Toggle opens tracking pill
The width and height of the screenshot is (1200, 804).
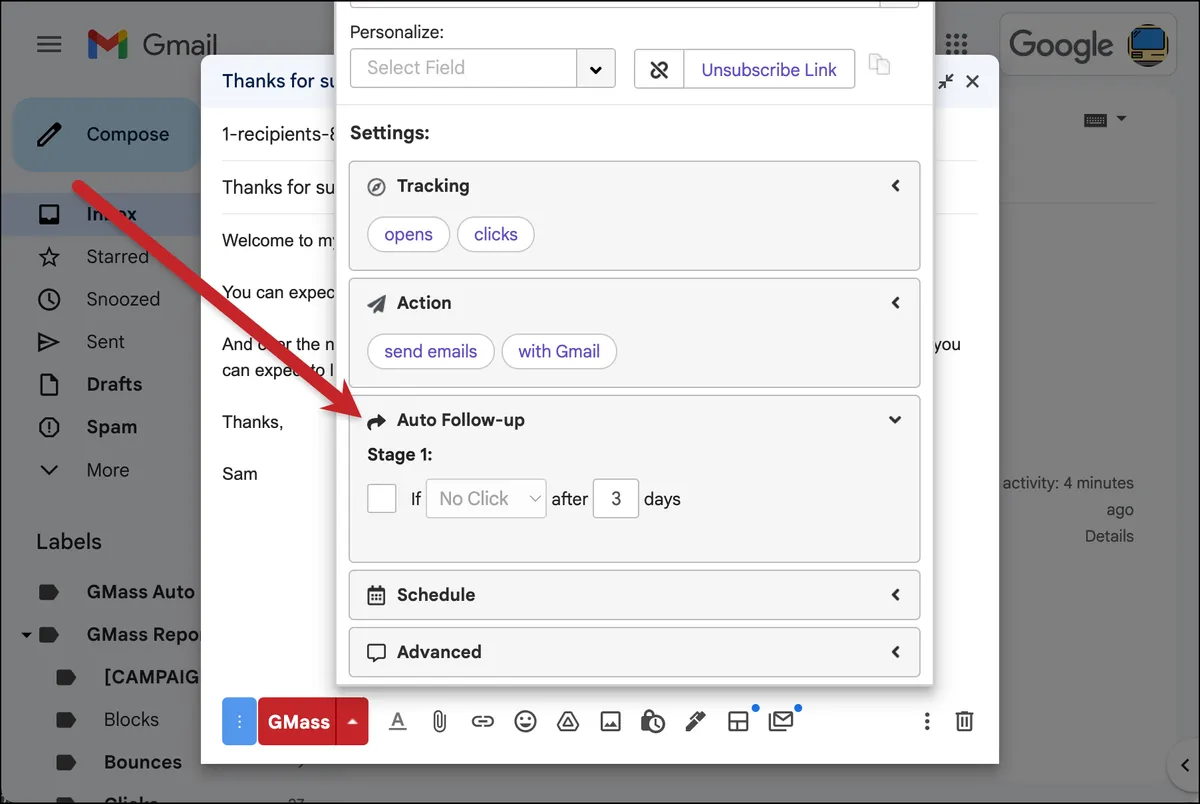pos(408,234)
